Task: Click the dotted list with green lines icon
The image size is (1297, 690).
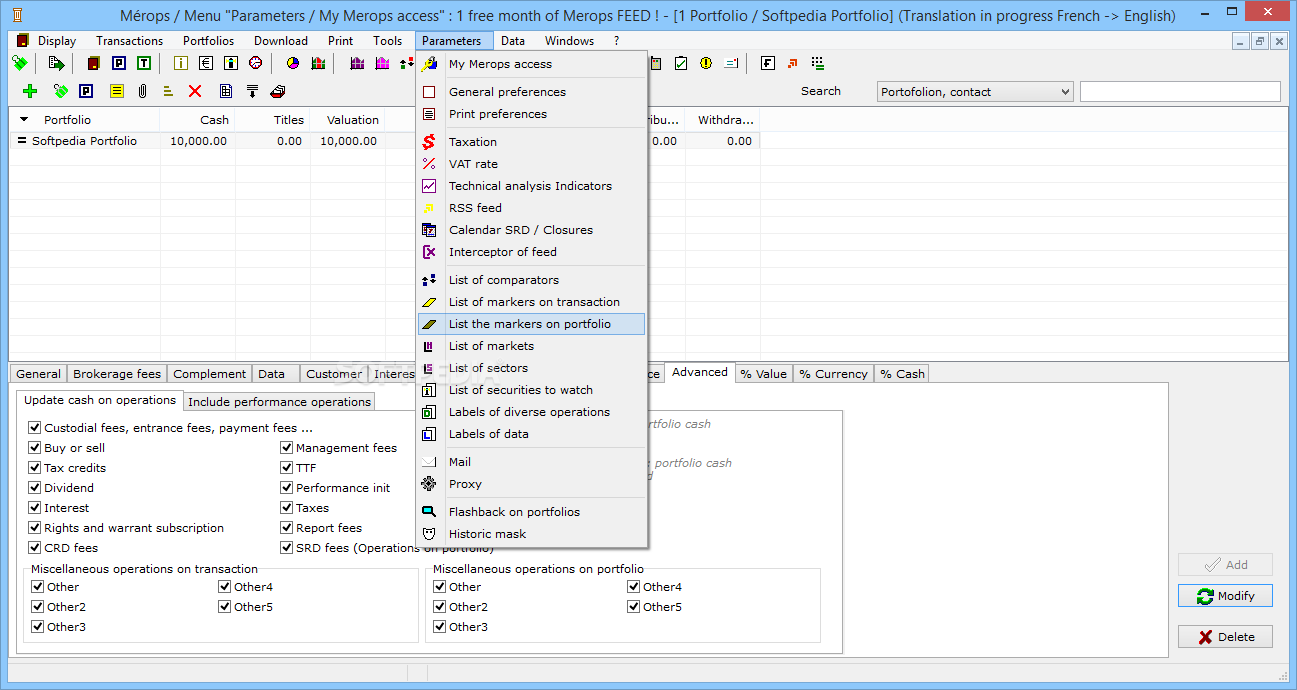Action: [818, 63]
